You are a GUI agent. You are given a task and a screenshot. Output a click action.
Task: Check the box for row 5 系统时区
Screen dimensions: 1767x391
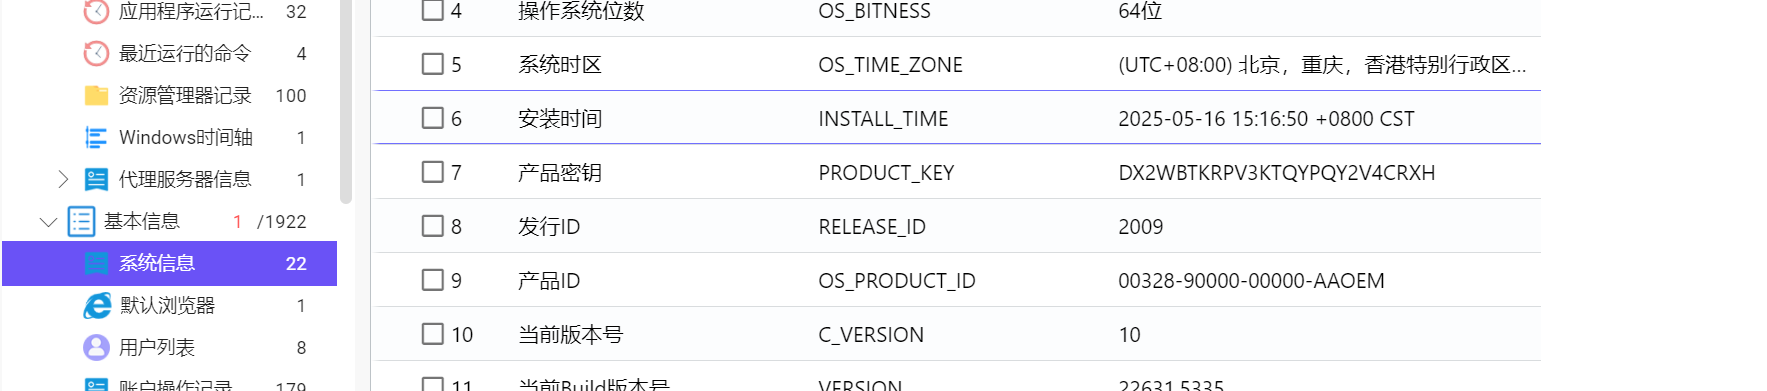click(x=432, y=64)
